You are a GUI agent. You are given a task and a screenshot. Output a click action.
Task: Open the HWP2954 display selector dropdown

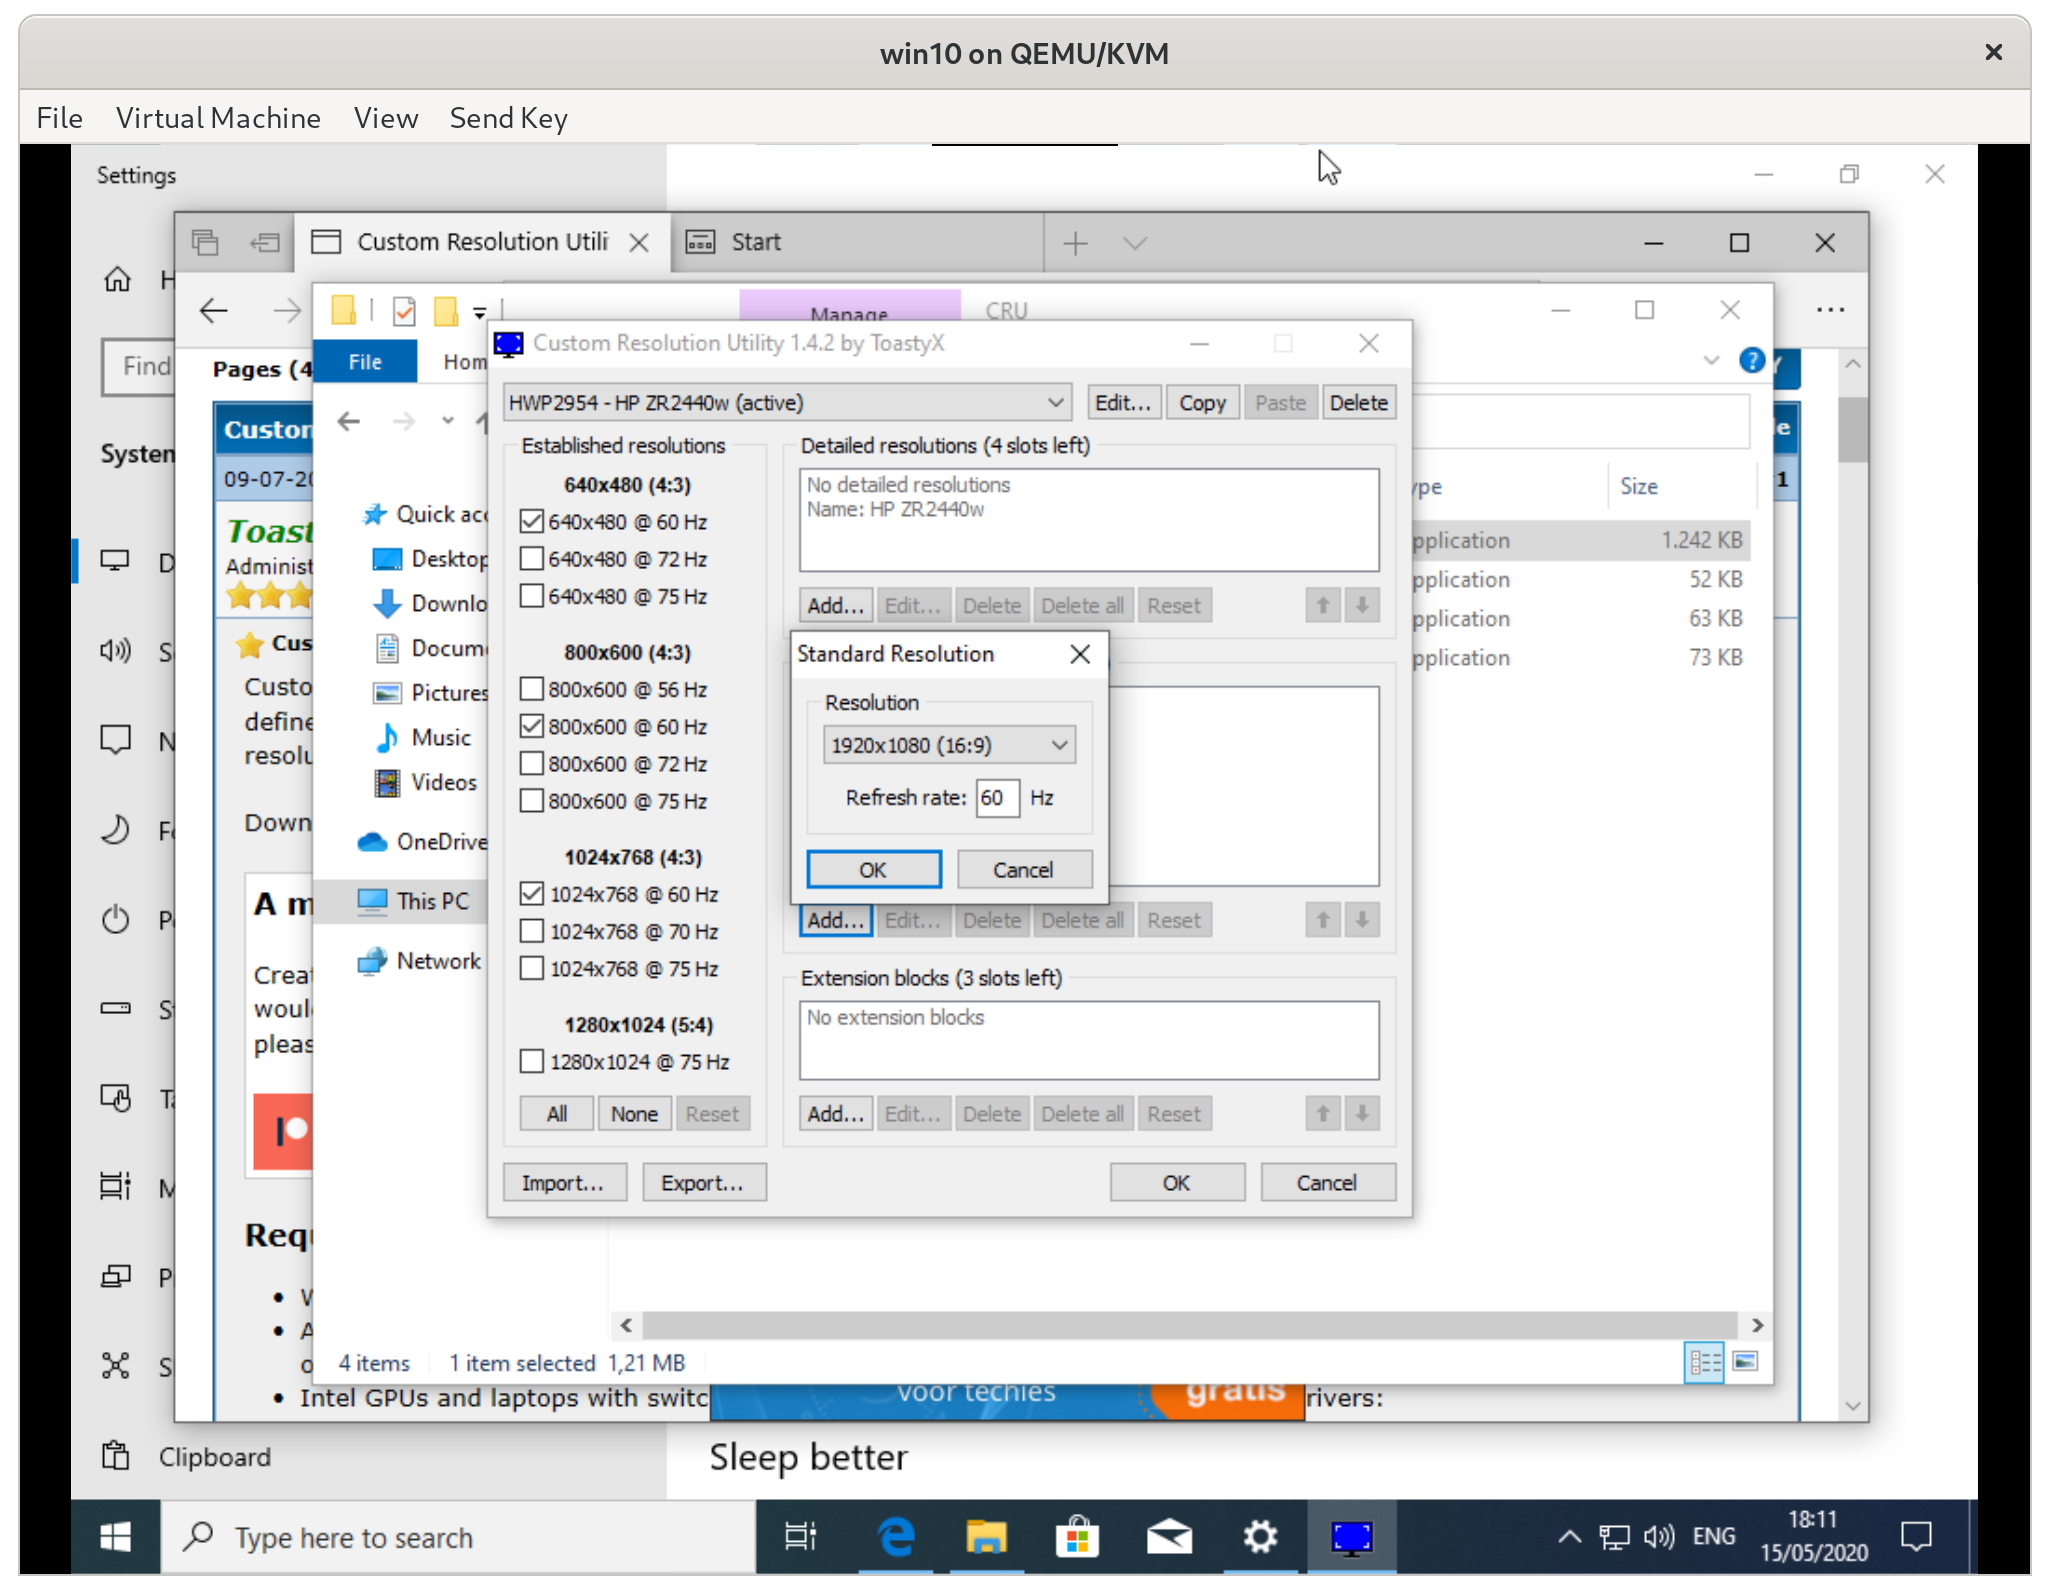coord(1053,402)
